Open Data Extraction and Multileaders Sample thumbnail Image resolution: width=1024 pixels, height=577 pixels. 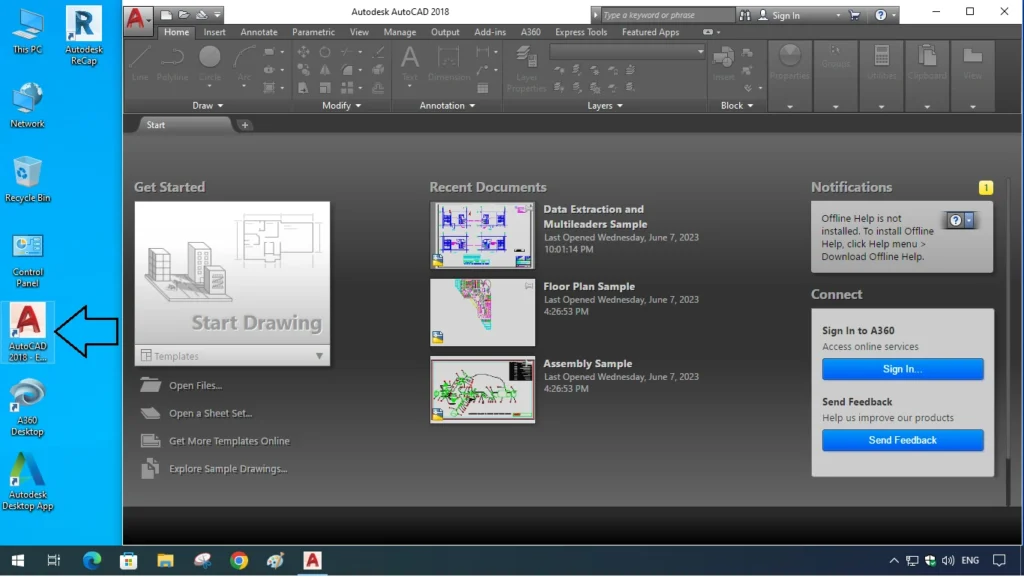tap(482, 236)
